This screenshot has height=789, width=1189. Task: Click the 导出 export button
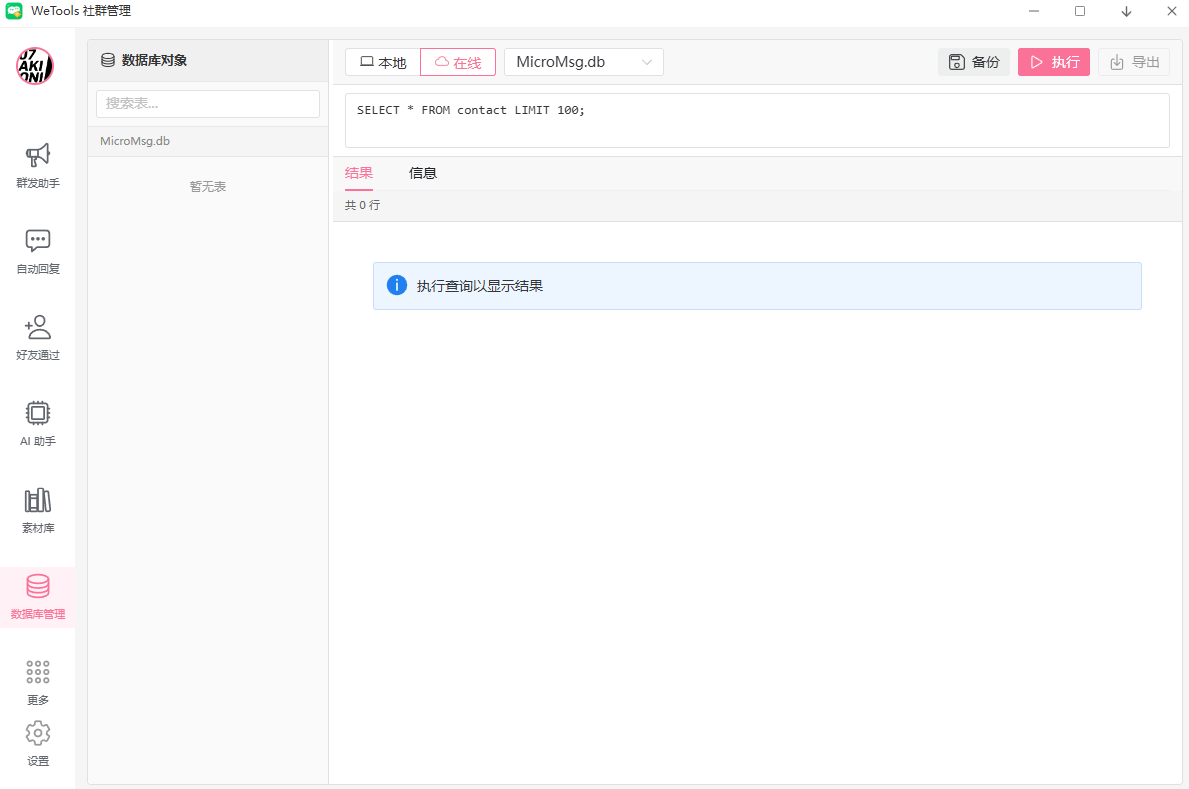(1134, 62)
